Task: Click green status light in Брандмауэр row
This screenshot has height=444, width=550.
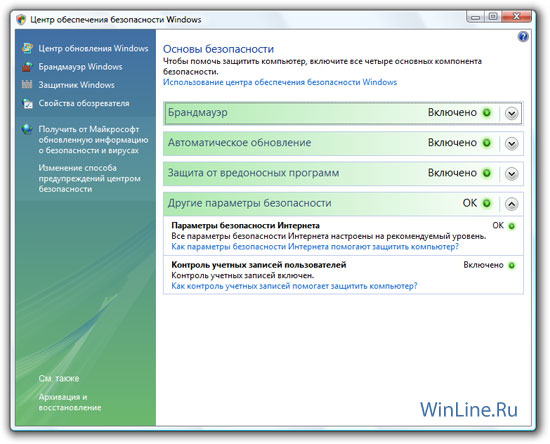Action: [x=487, y=113]
